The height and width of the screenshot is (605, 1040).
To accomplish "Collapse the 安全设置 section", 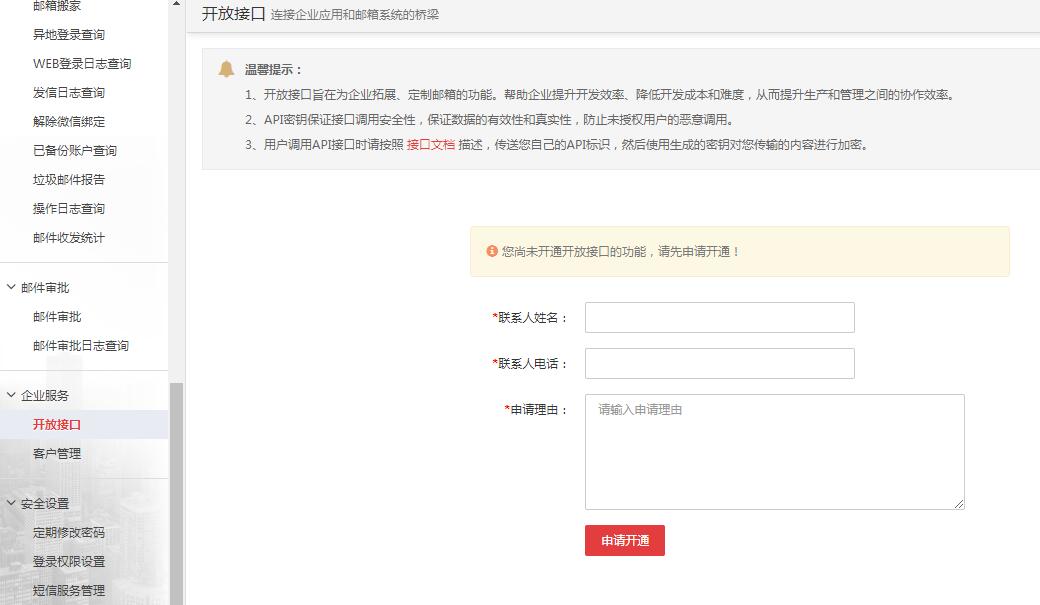I will 11,504.
